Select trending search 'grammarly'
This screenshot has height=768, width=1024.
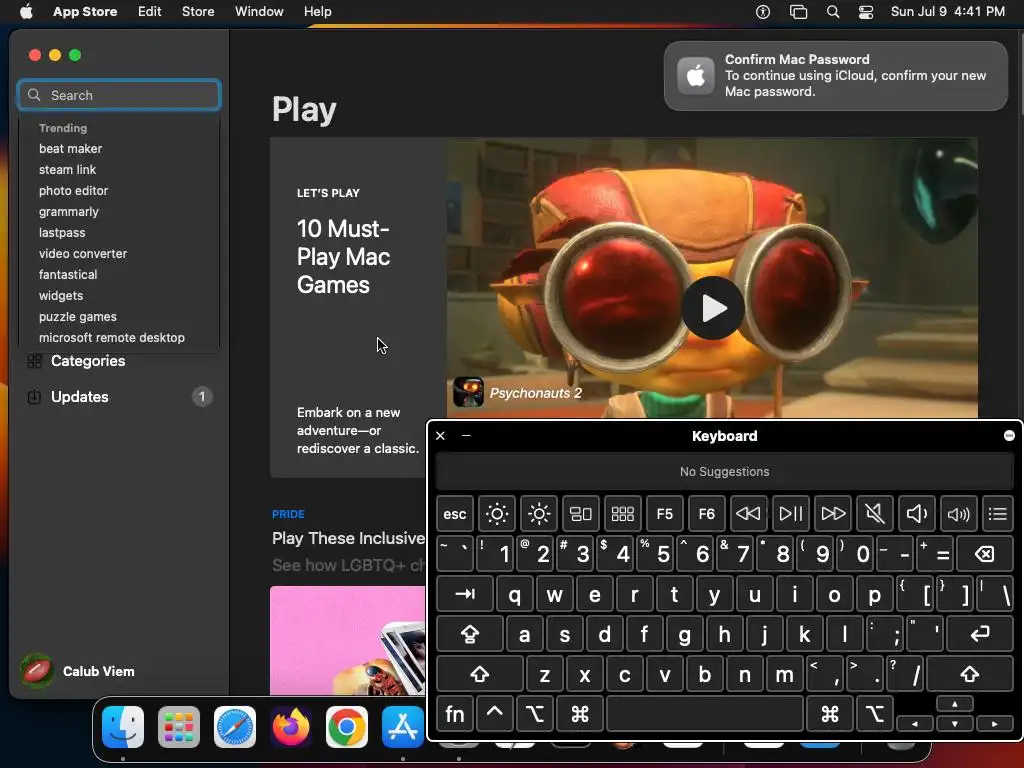point(69,212)
